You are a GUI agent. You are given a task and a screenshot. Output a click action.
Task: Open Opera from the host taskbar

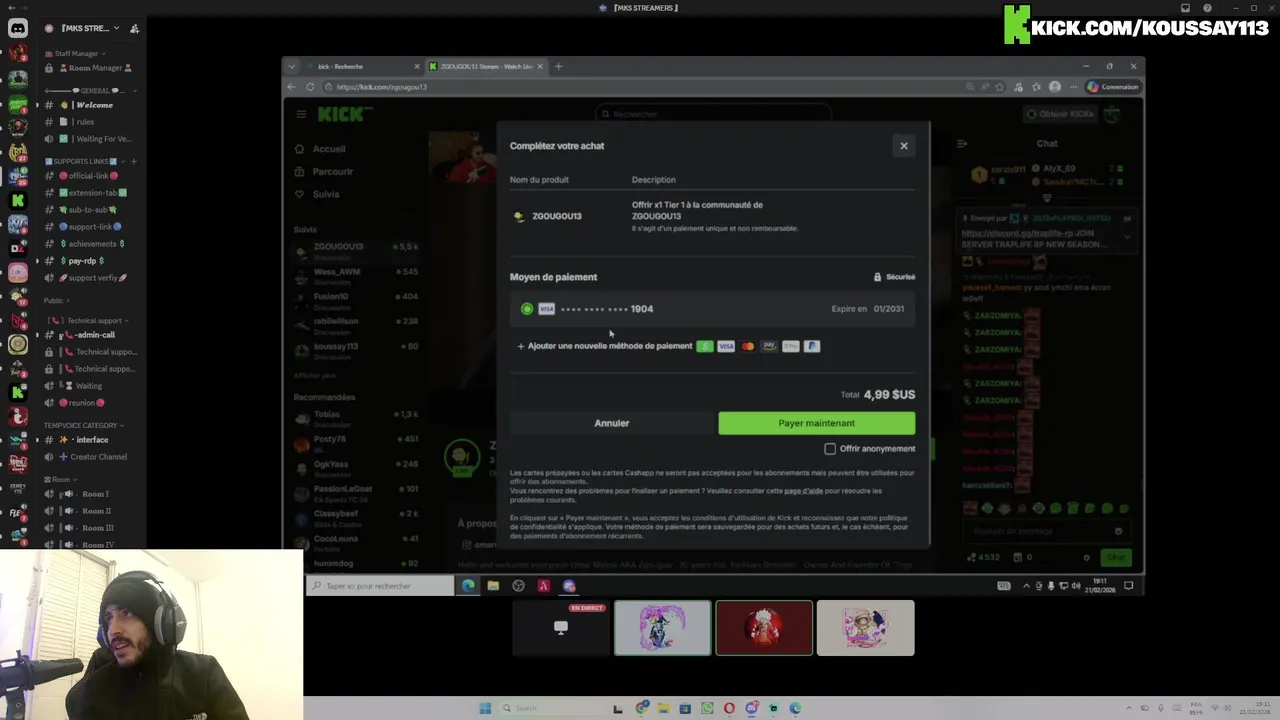pyautogui.click(x=729, y=708)
